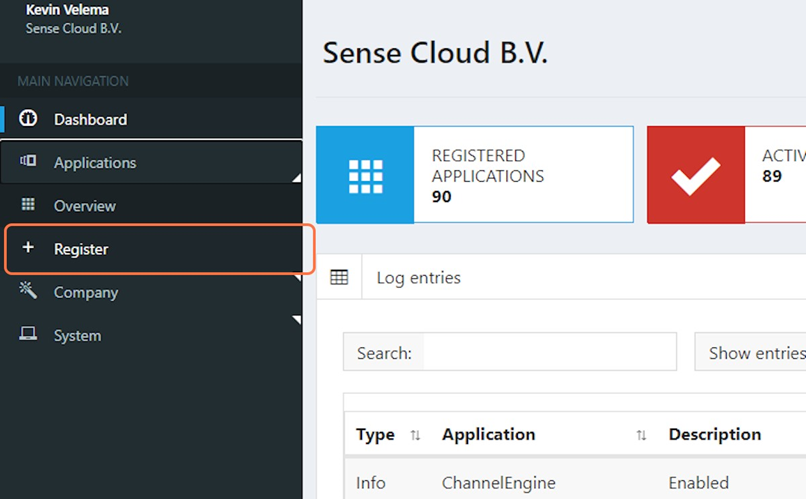Click the Dashboard gauge icon

[28, 118]
